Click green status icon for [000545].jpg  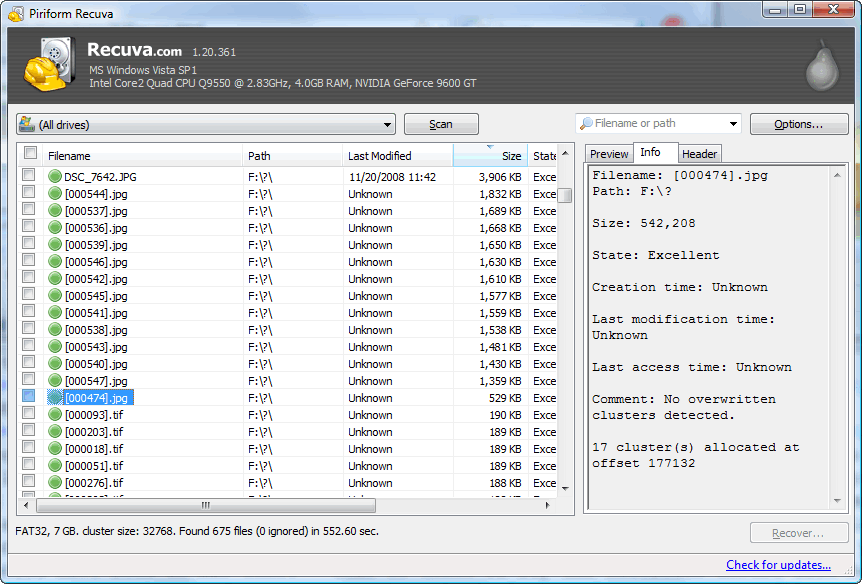pos(54,296)
